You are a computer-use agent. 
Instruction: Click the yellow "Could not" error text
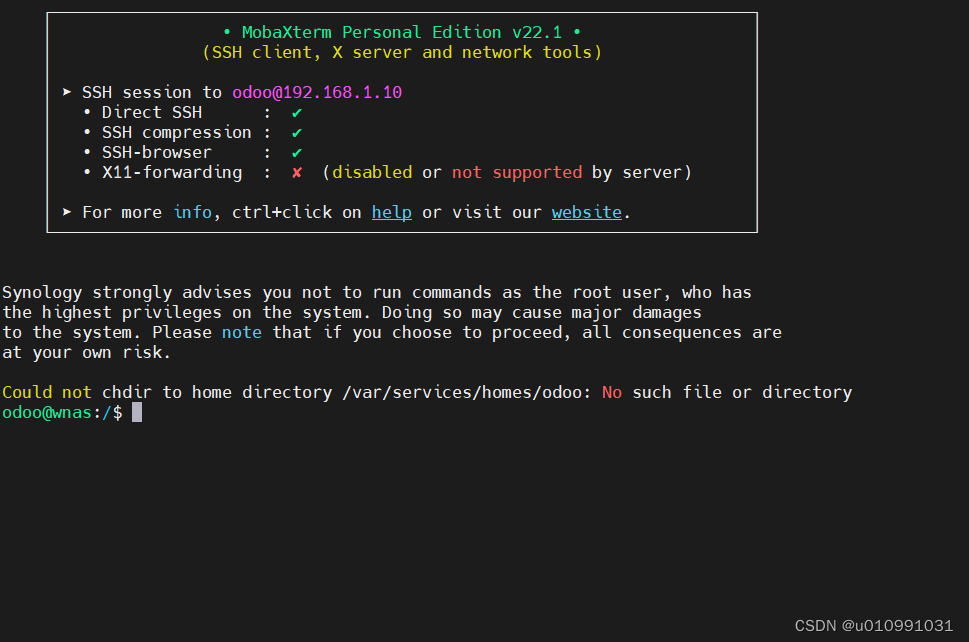pos(46,392)
